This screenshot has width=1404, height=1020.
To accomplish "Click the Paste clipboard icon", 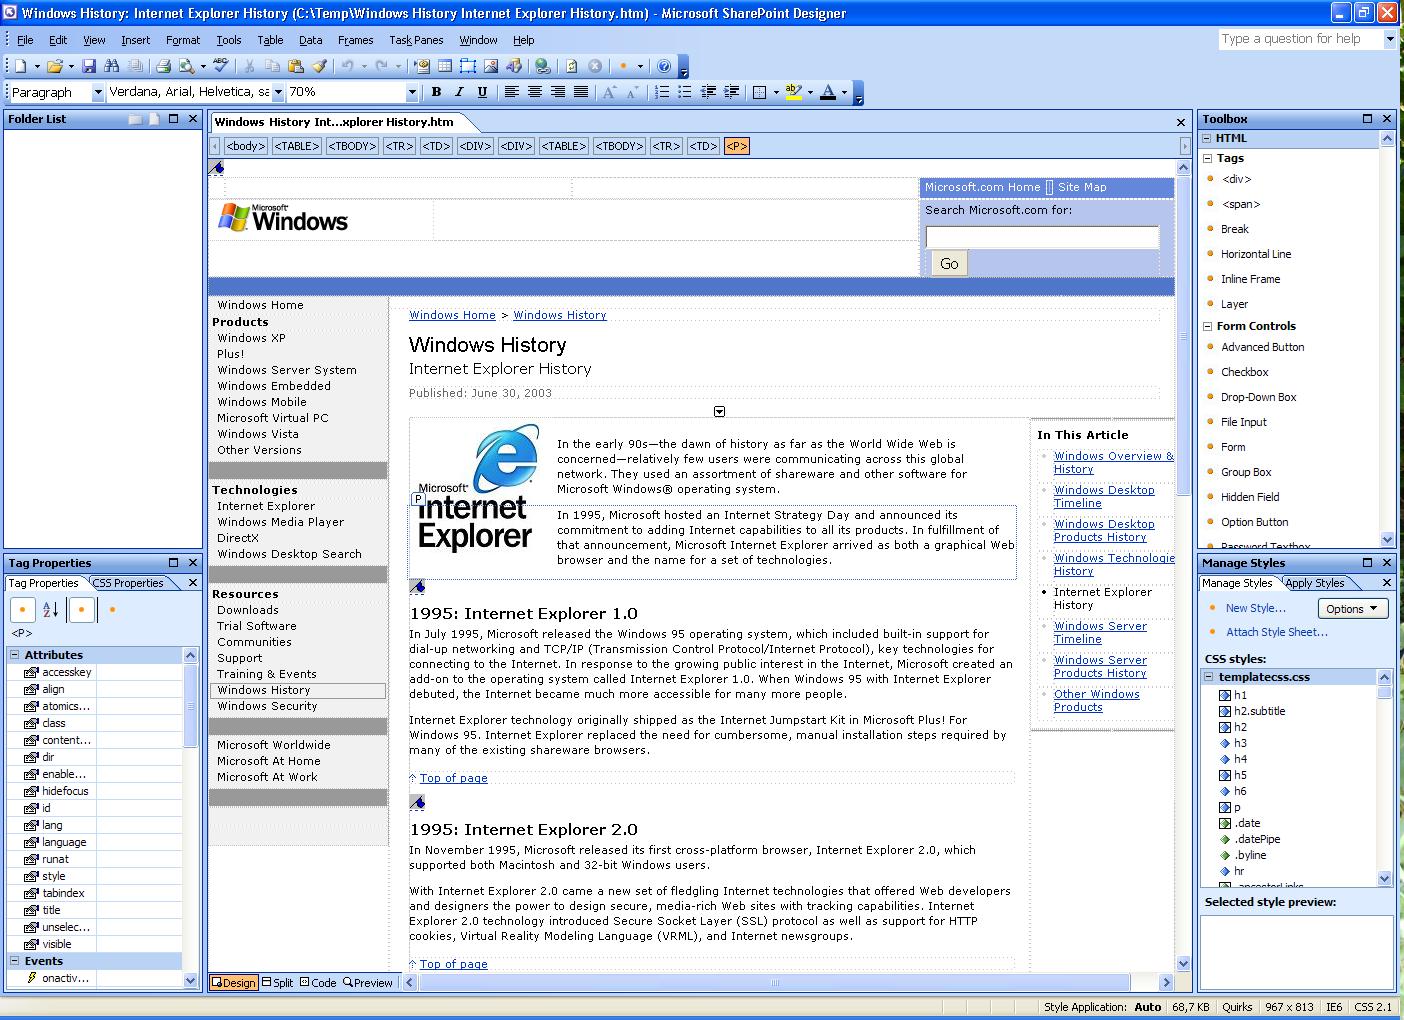I will tap(296, 66).
